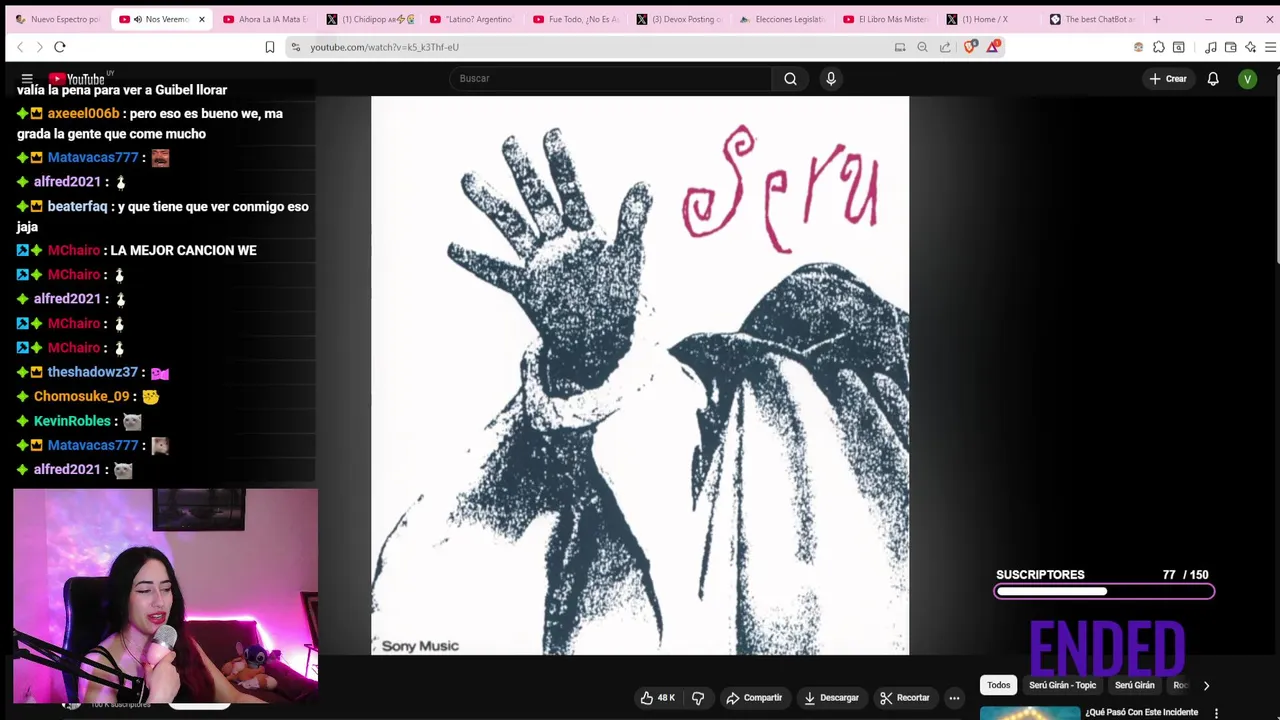Open the green V account avatar
The width and height of the screenshot is (1280, 720).
tap(1247, 78)
